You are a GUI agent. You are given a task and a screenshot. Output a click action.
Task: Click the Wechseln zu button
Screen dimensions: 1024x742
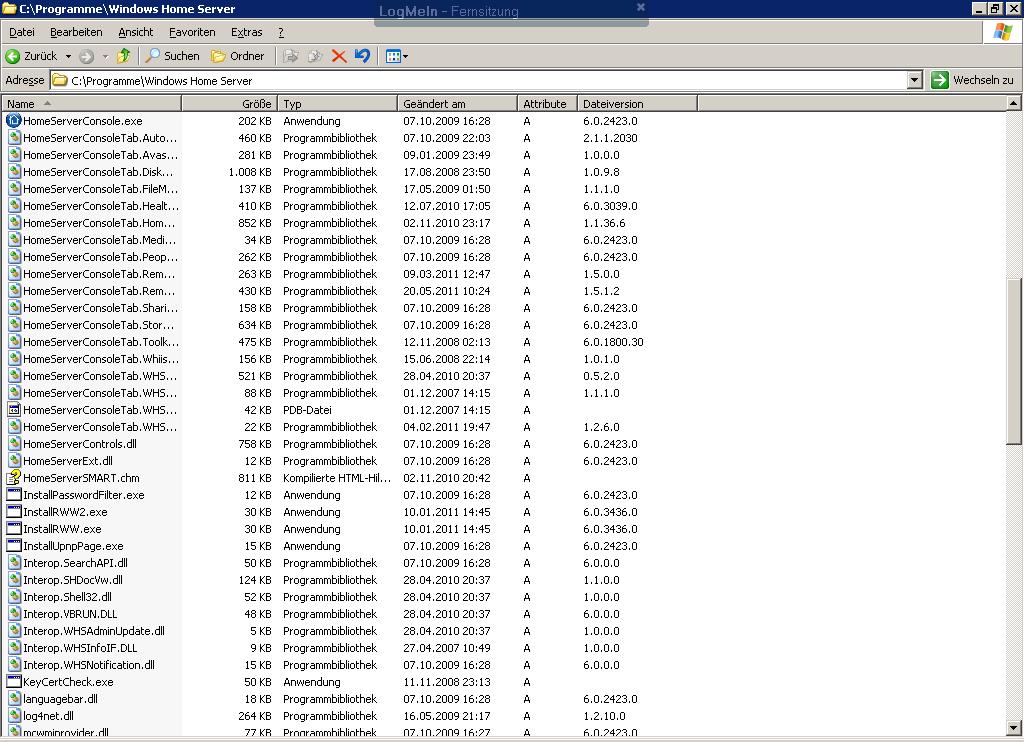pyautogui.click(x=975, y=79)
